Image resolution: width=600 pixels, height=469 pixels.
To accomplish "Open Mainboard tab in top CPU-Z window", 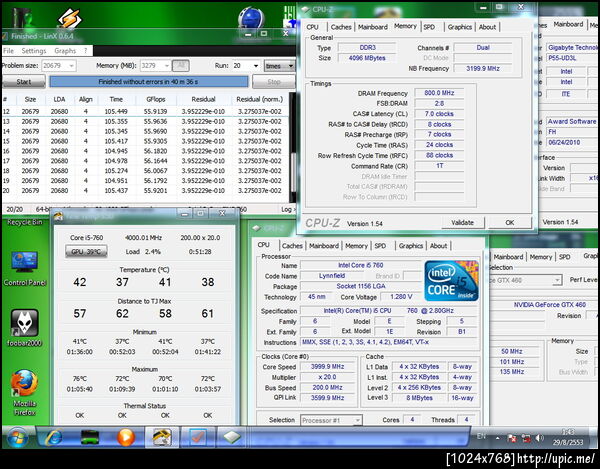I will (373, 27).
